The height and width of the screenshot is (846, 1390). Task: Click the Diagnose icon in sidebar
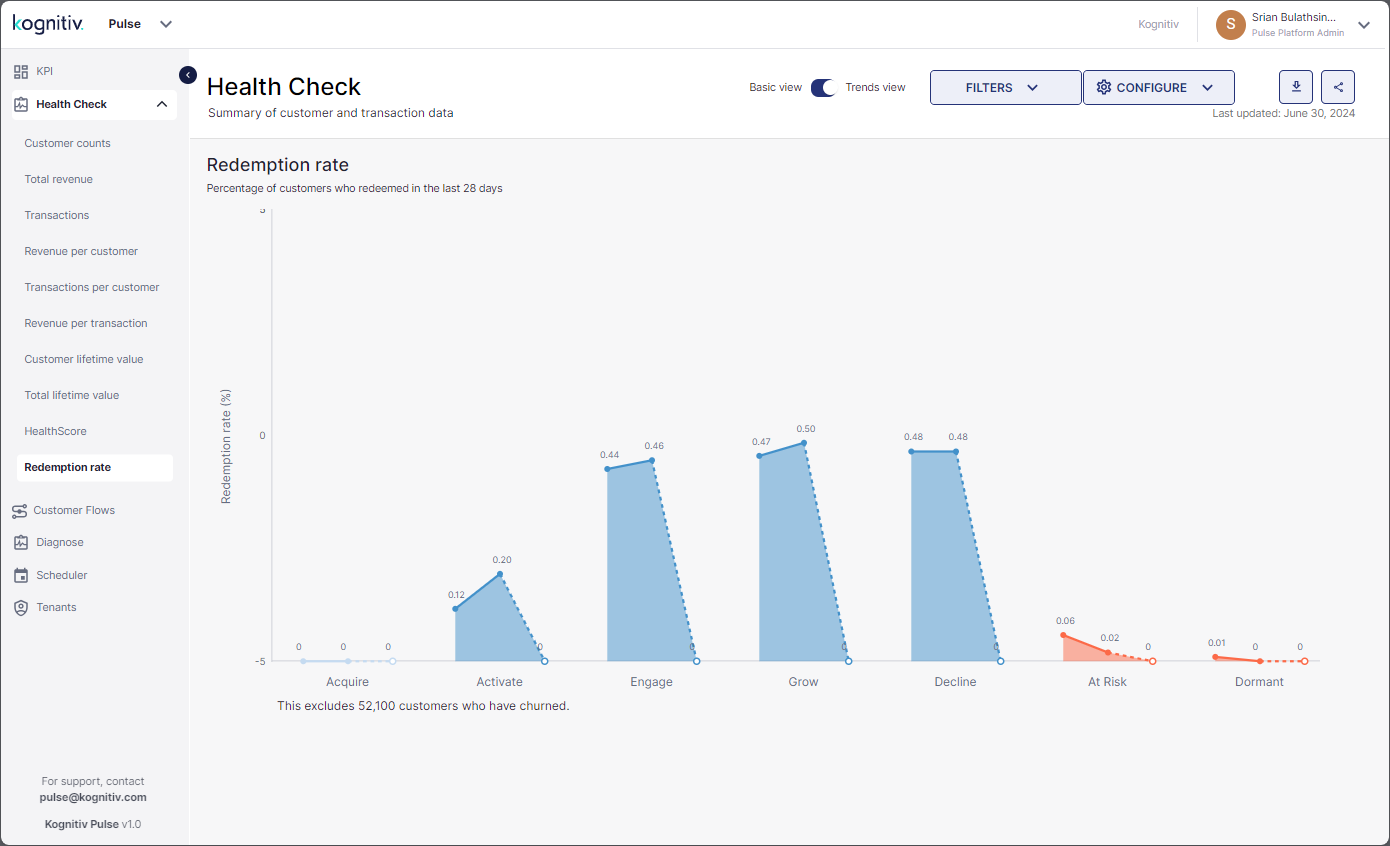click(21, 542)
